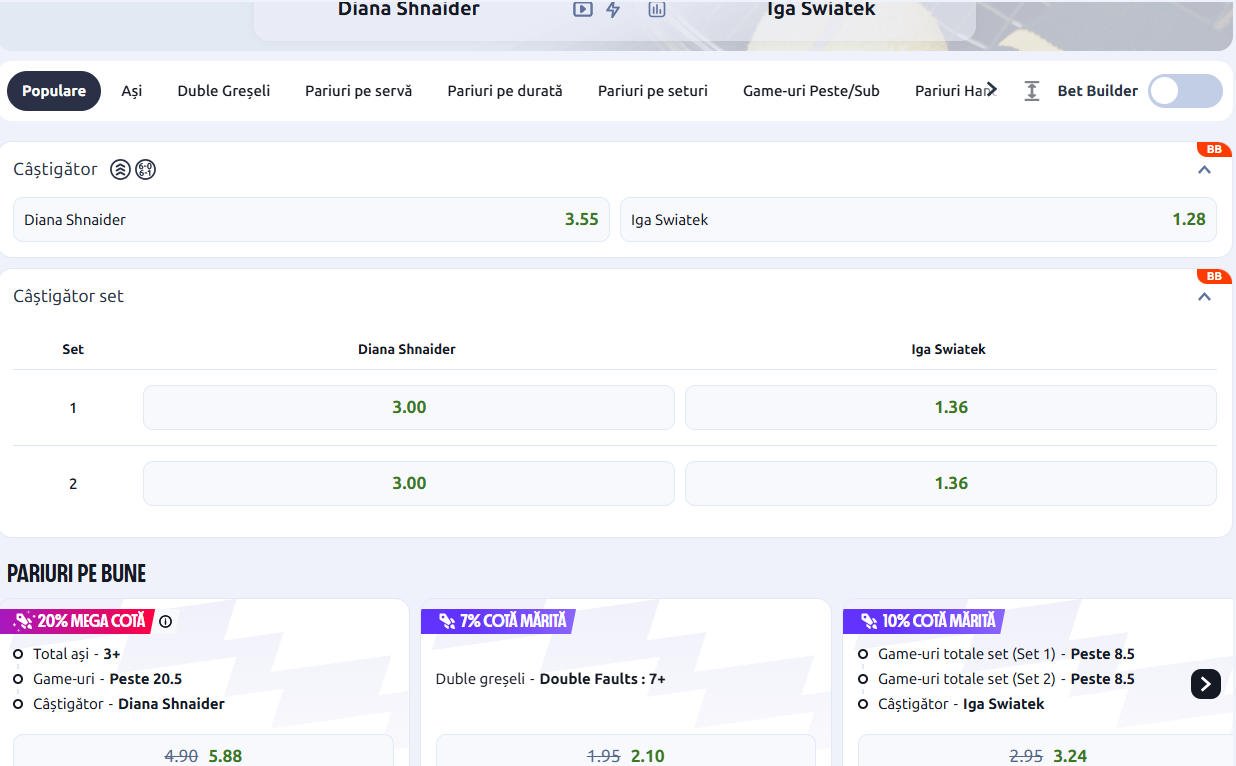Click the 20% MEGA COTĂ badge
The height and width of the screenshot is (766, 1236).
point(77,621)
